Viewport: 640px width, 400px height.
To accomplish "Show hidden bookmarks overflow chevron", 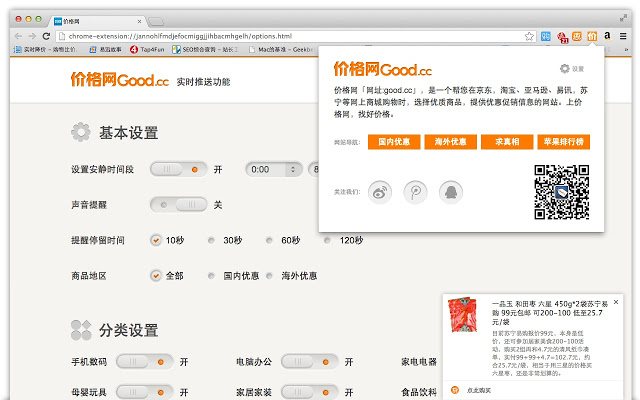I will 626,49.
